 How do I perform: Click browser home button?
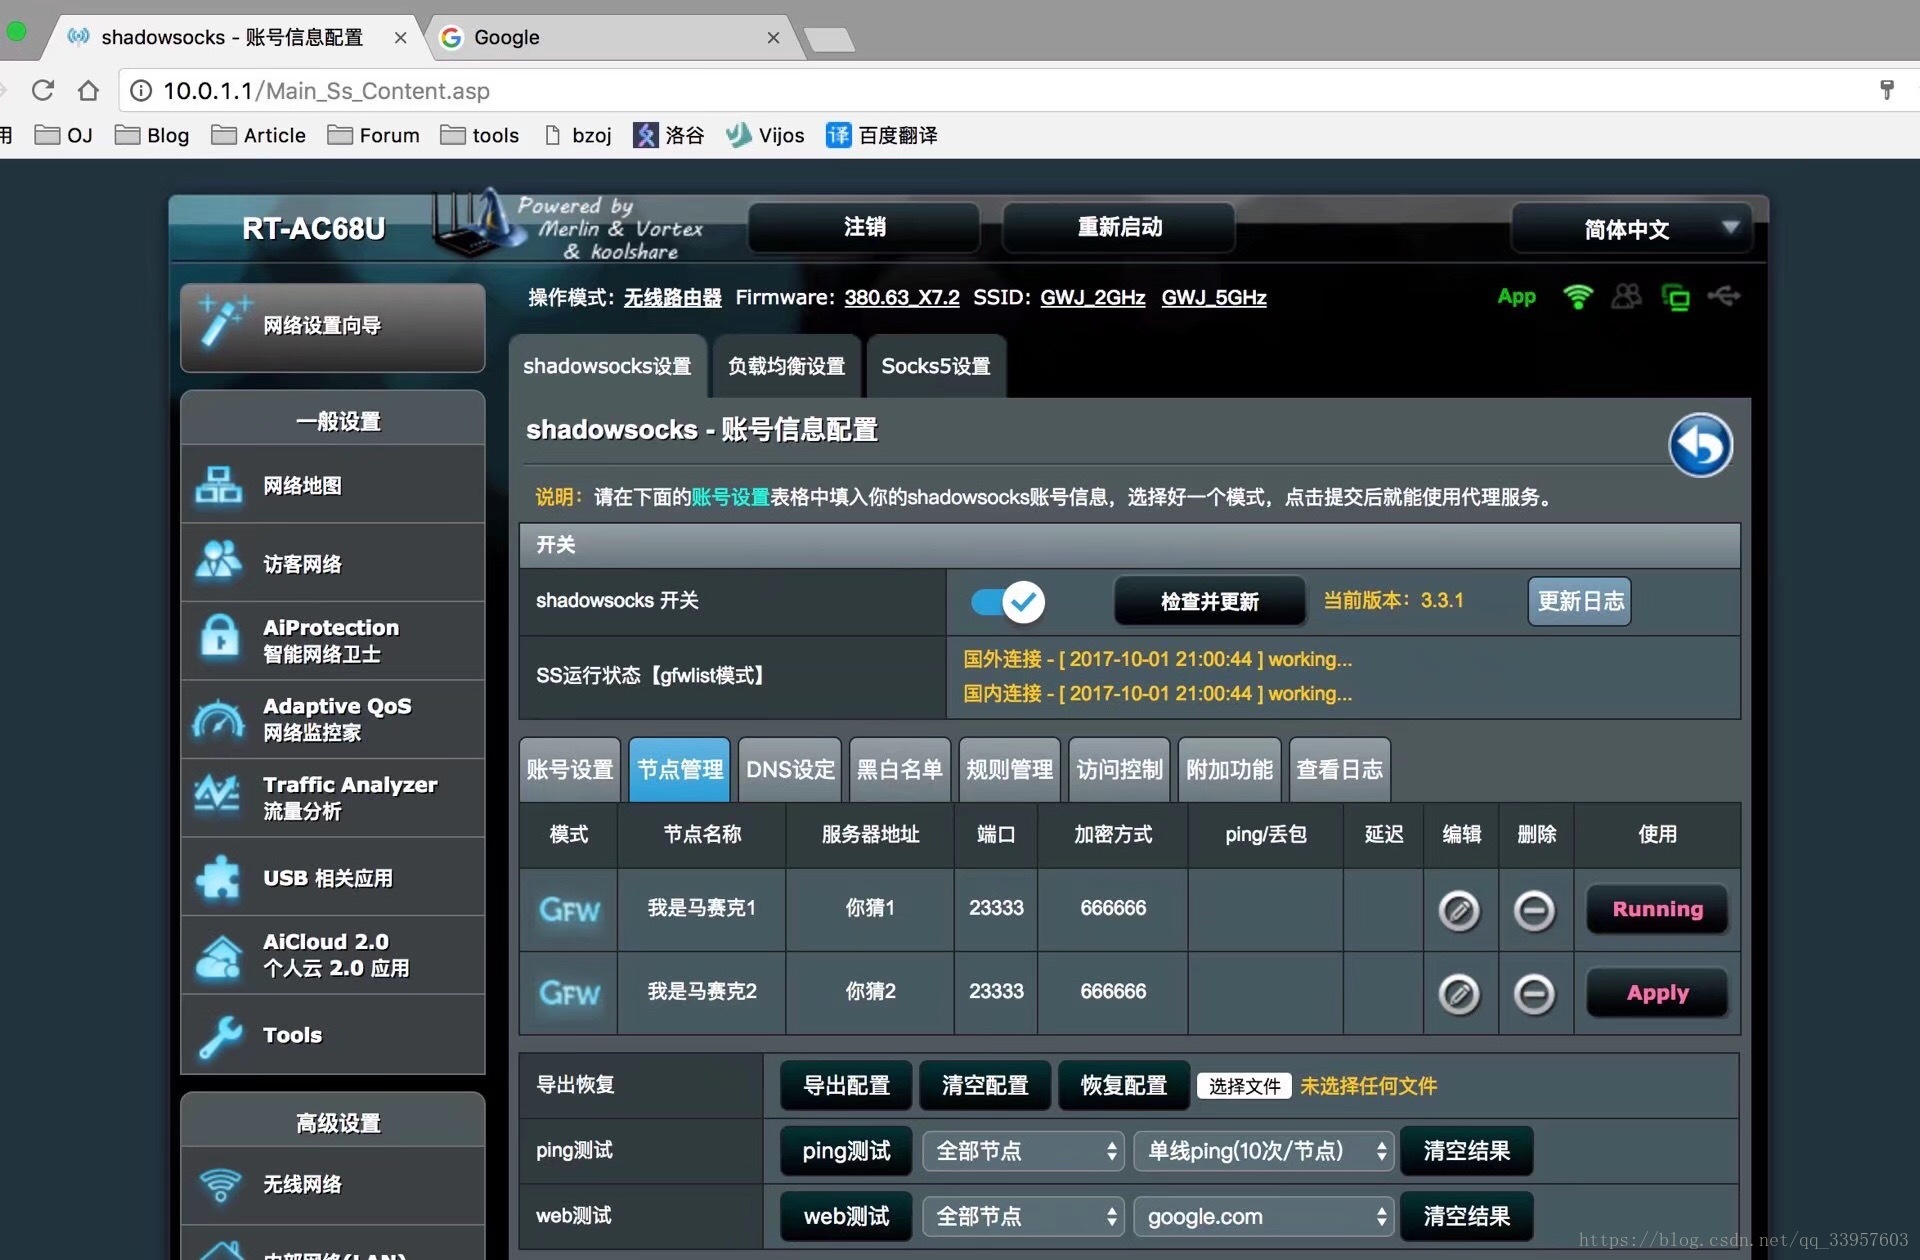click(x=88, y=91)
